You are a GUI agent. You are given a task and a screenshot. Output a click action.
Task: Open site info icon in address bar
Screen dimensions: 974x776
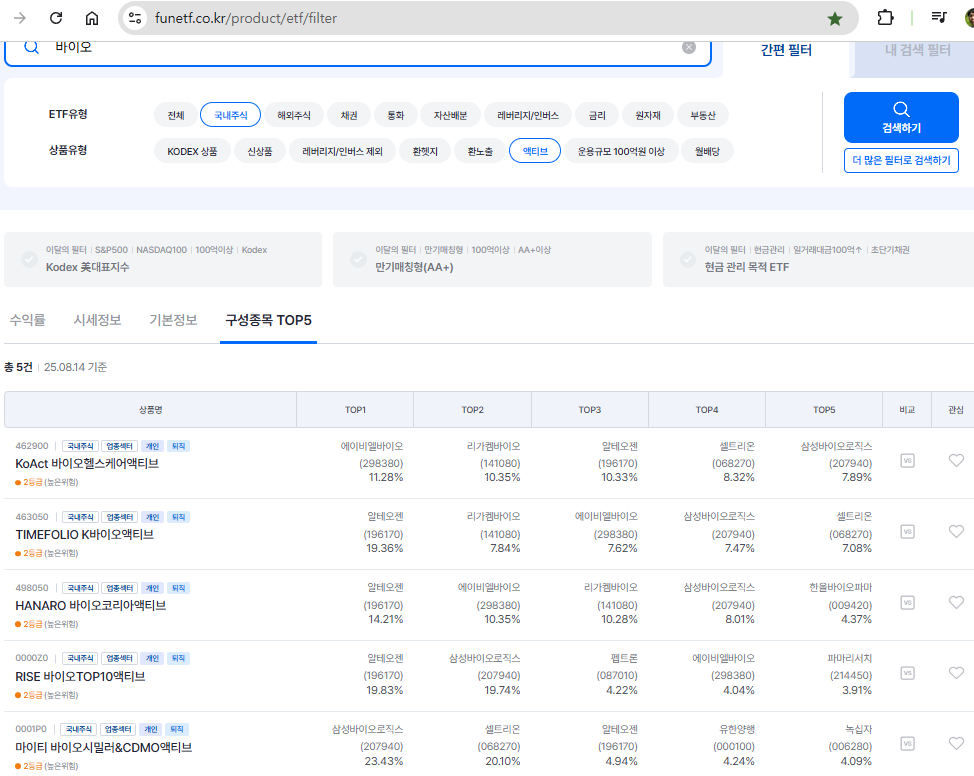pos(135,18)
